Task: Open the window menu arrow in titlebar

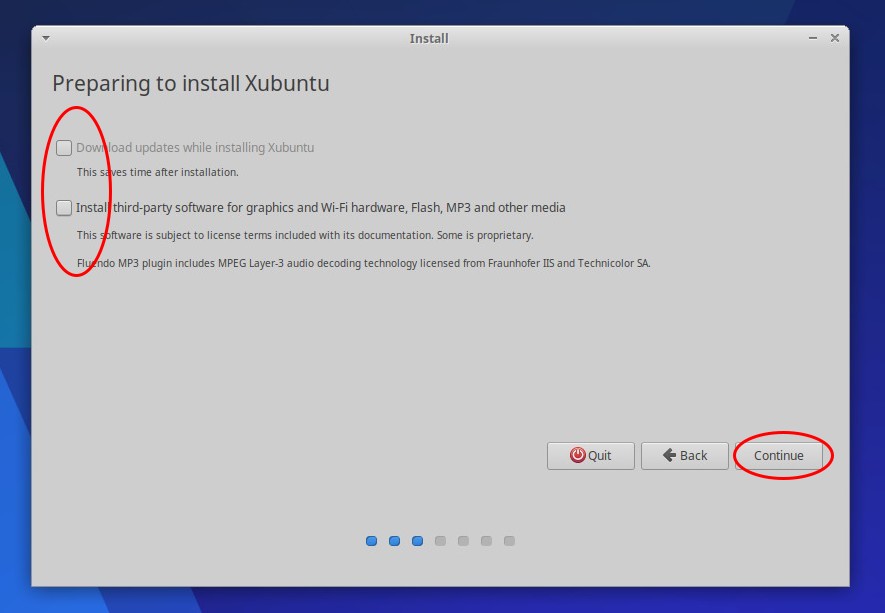Action: pos(46,38)
